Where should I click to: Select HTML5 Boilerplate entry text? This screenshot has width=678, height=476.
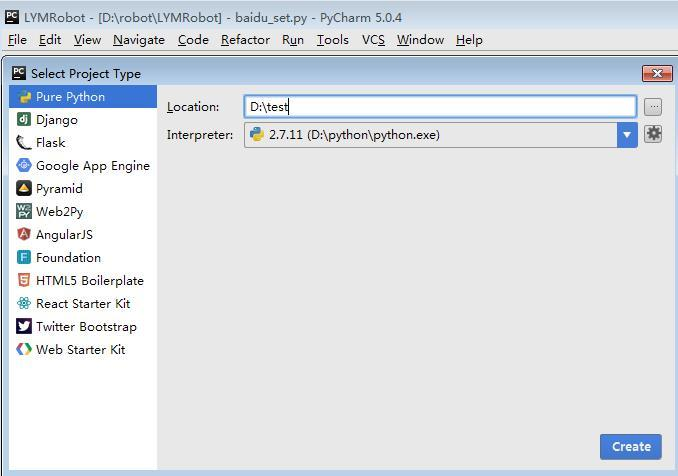[x=90, y=281]
